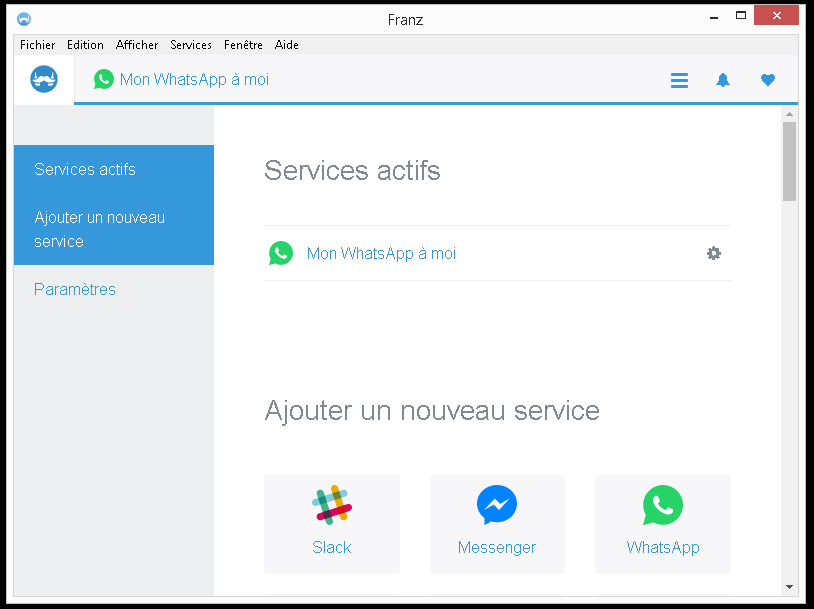This screenshot has height=609, width=814.
Task: Click the Franz mustache logo button
Action: click(44, 79)
